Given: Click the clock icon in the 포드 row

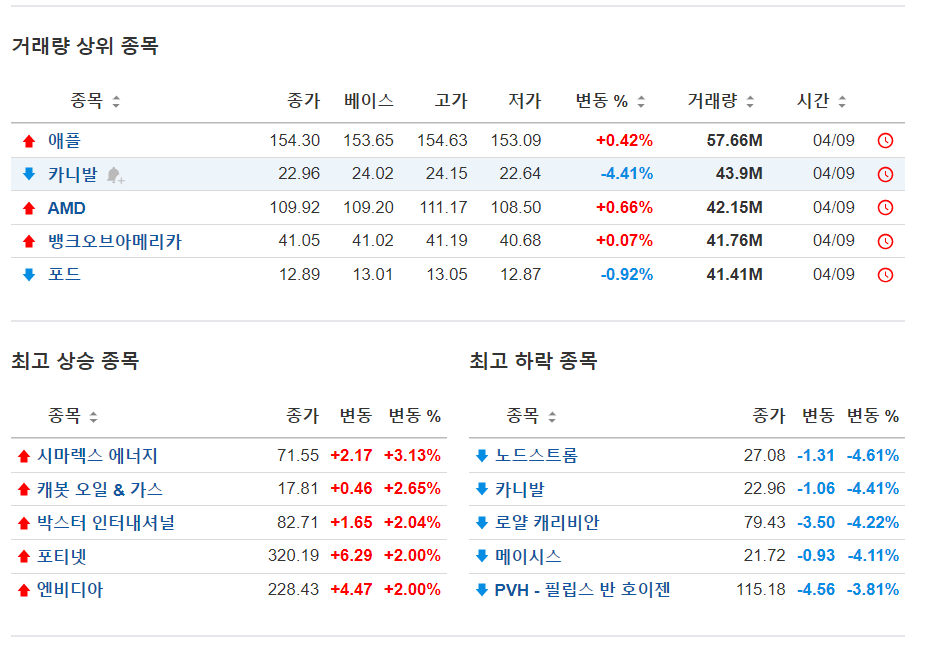Looking at the screenshot, I should [885, 275].
